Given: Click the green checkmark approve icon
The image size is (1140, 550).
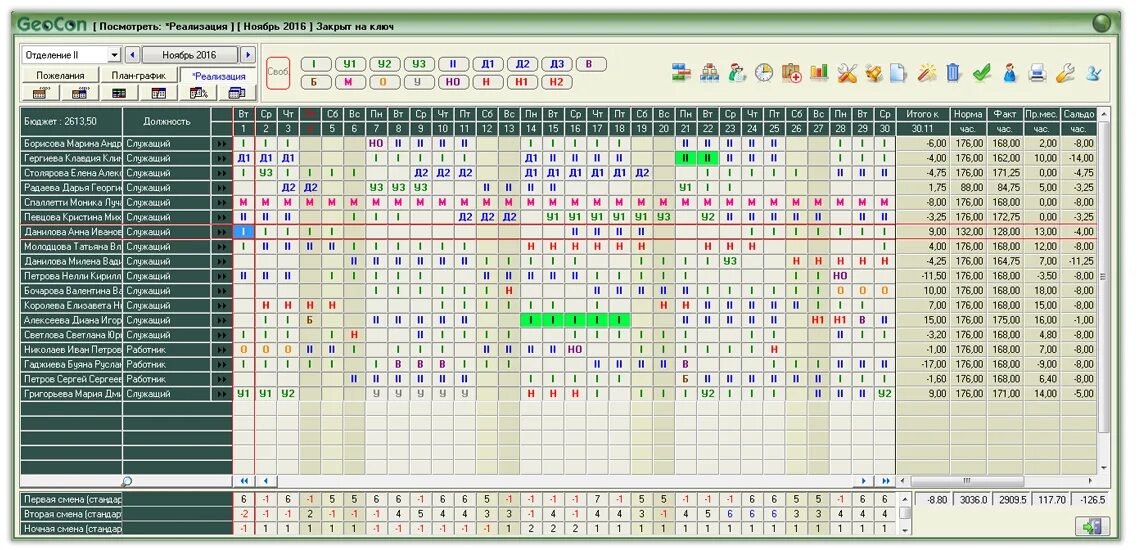Looking at the screenshot, I should click(982, 72).
